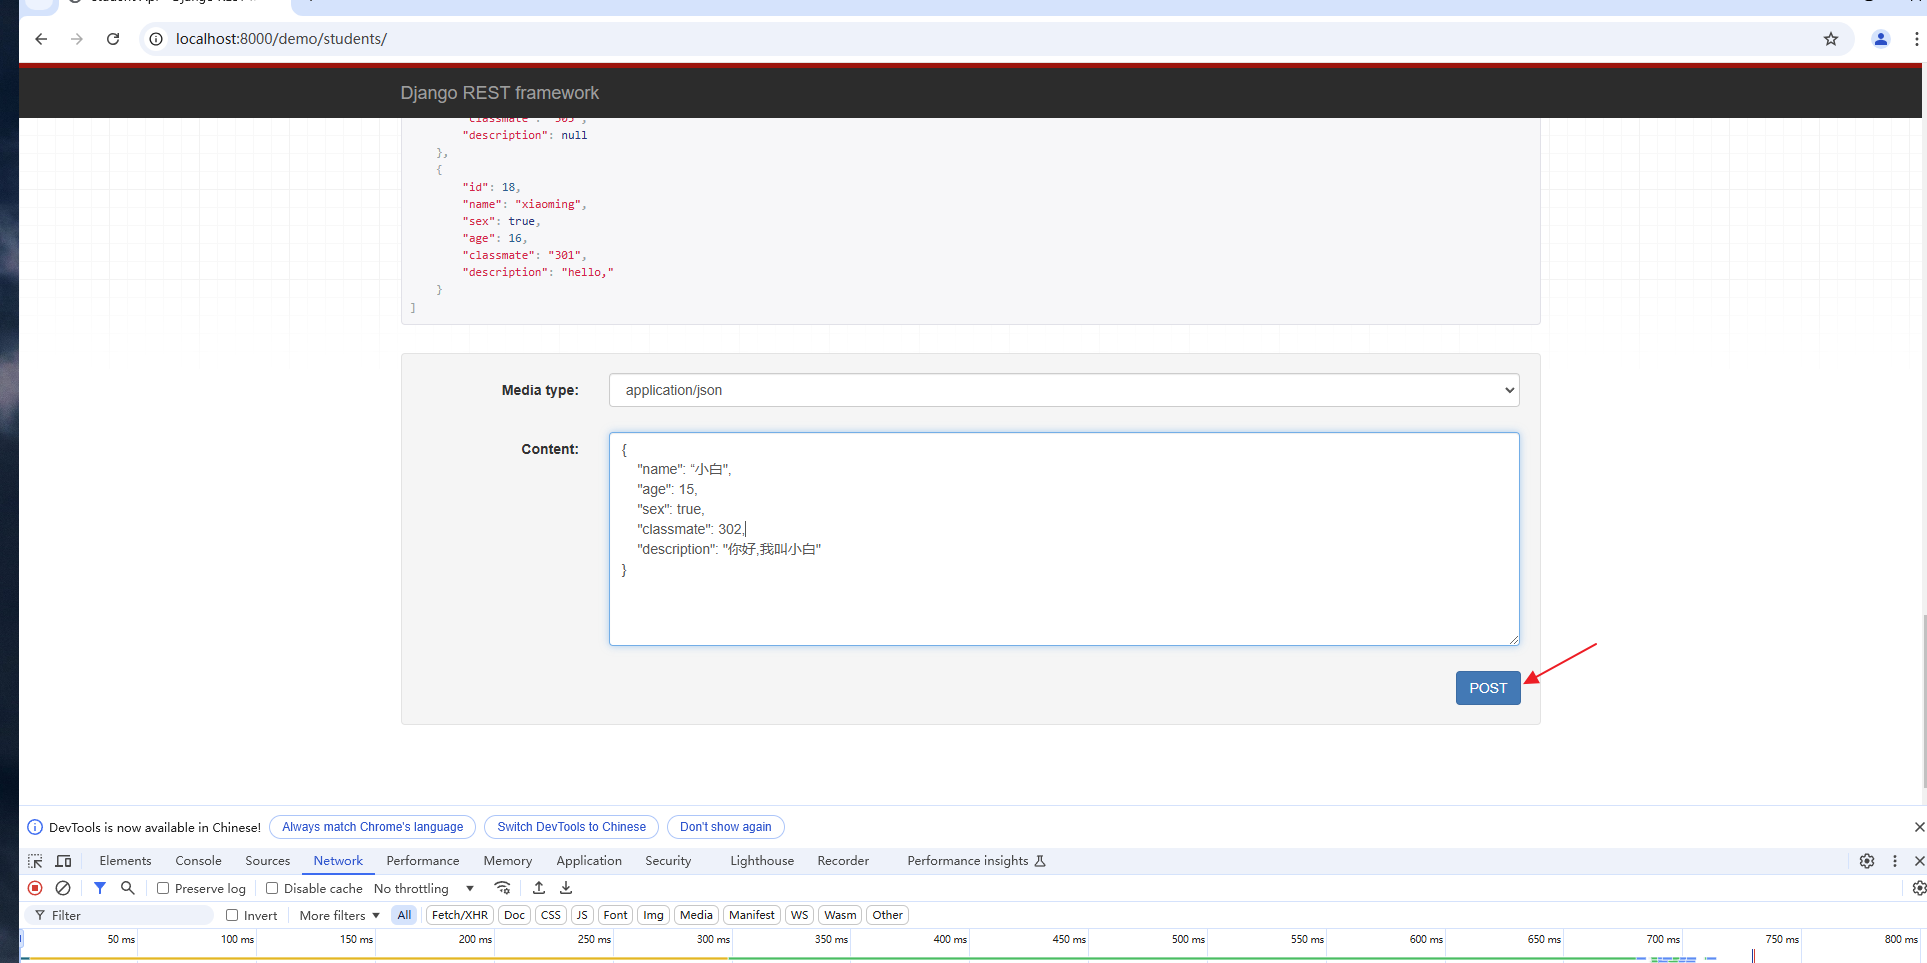Open the Security tab

[668, 861]
